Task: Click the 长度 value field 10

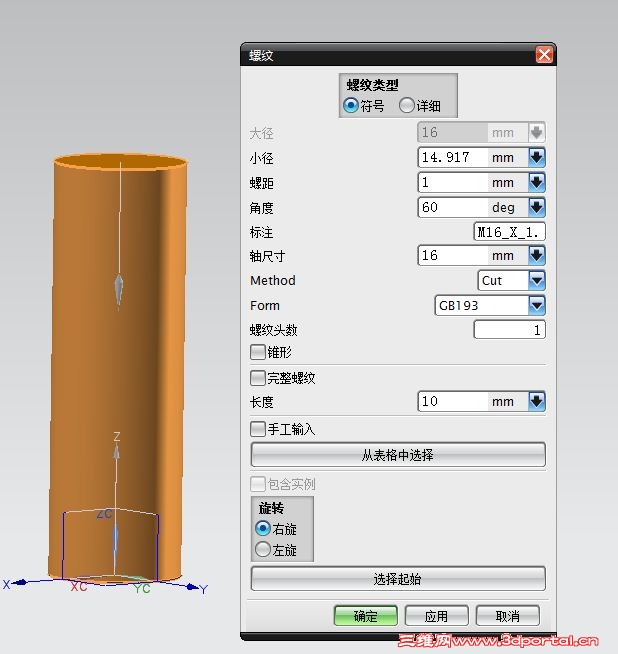Action: pos(452,401)
